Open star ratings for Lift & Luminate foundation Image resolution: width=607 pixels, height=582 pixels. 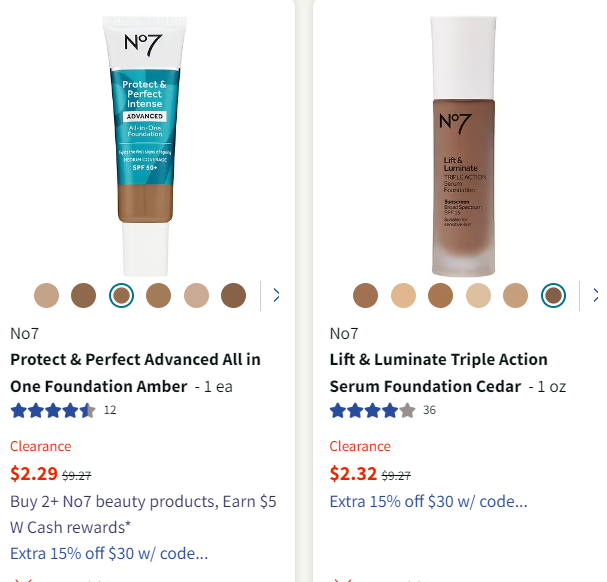[372, 410]
